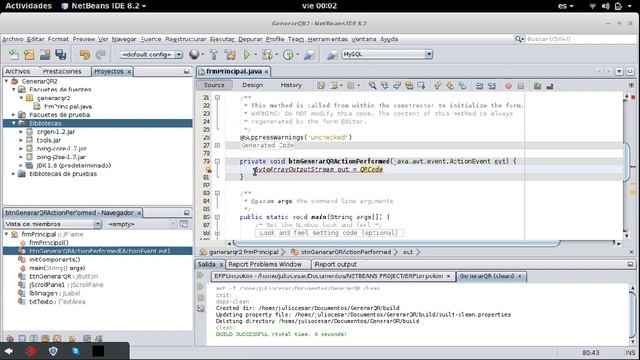Click the error hint bulb on line 80

(x=209, y=169)
